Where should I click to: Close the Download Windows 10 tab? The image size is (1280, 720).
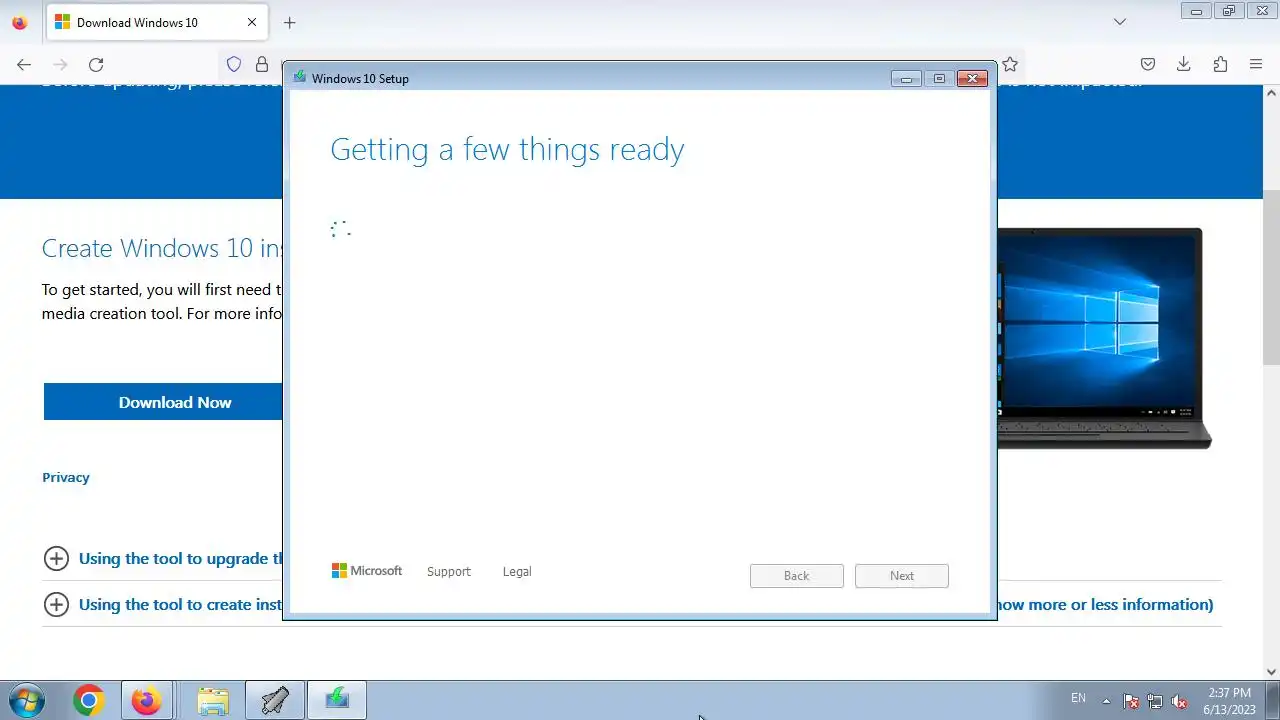[251, 22]
